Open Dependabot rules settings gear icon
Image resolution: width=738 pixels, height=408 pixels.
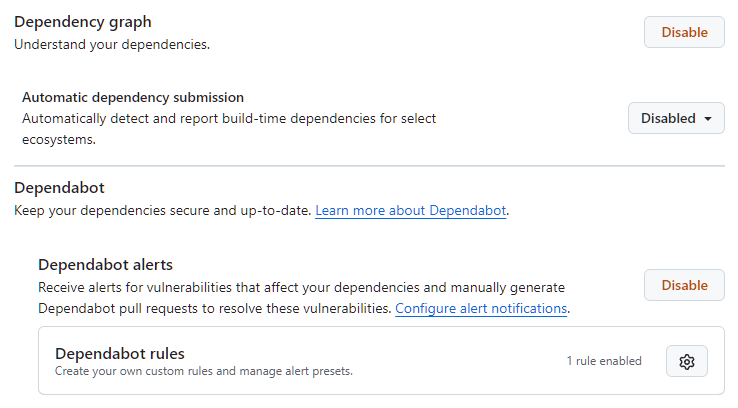pos(686,361)
